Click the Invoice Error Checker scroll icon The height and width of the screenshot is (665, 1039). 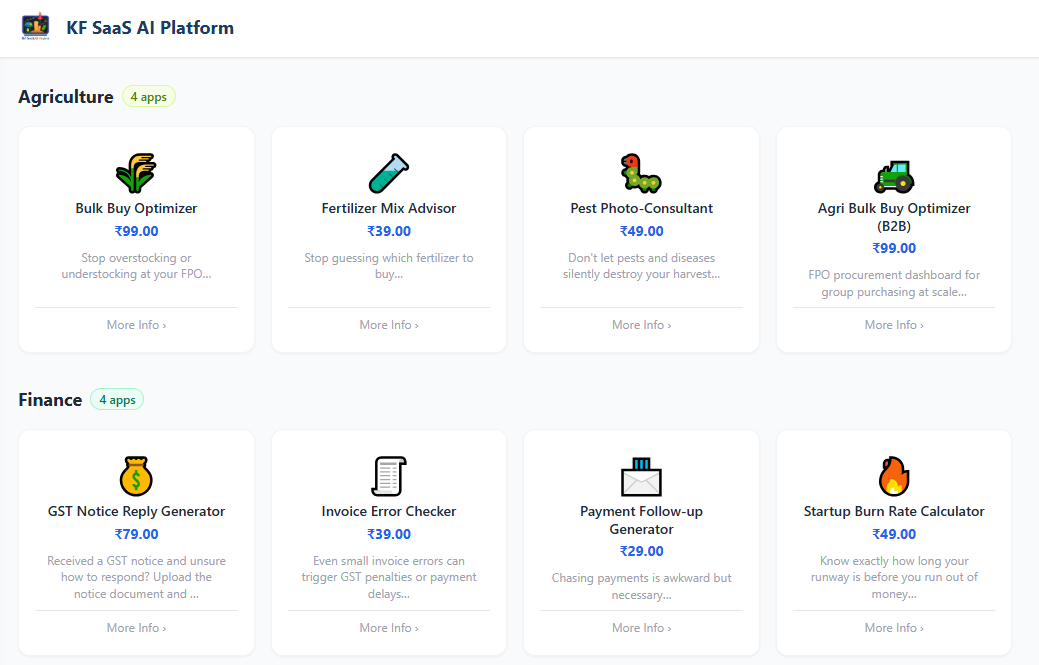[x=388, y=477]
